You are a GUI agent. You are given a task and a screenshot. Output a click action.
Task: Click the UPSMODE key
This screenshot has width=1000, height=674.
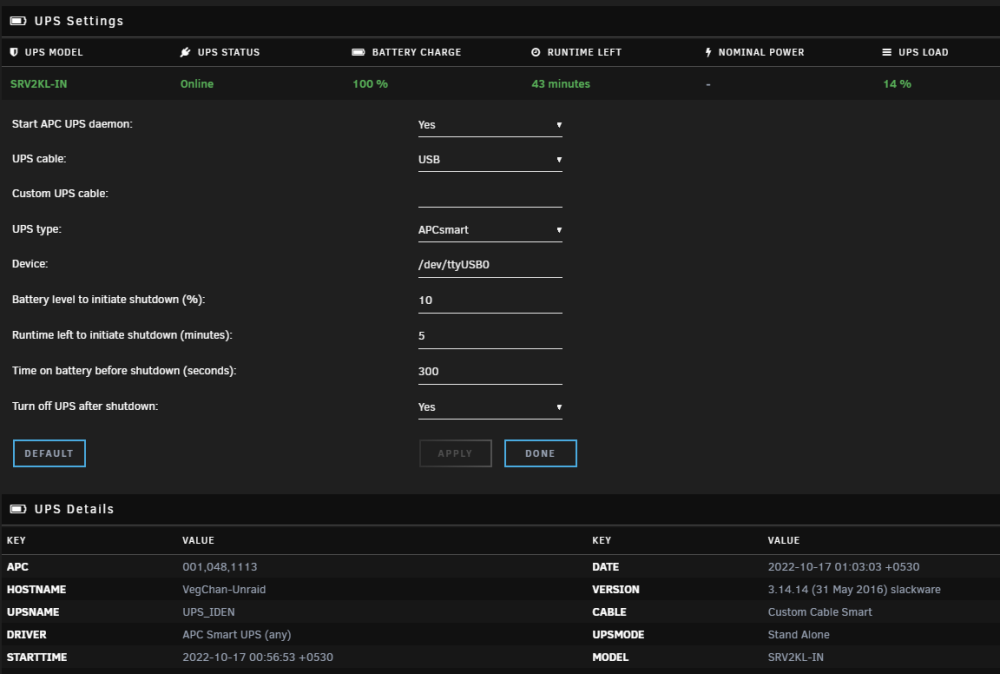click(x=618, y=635)
